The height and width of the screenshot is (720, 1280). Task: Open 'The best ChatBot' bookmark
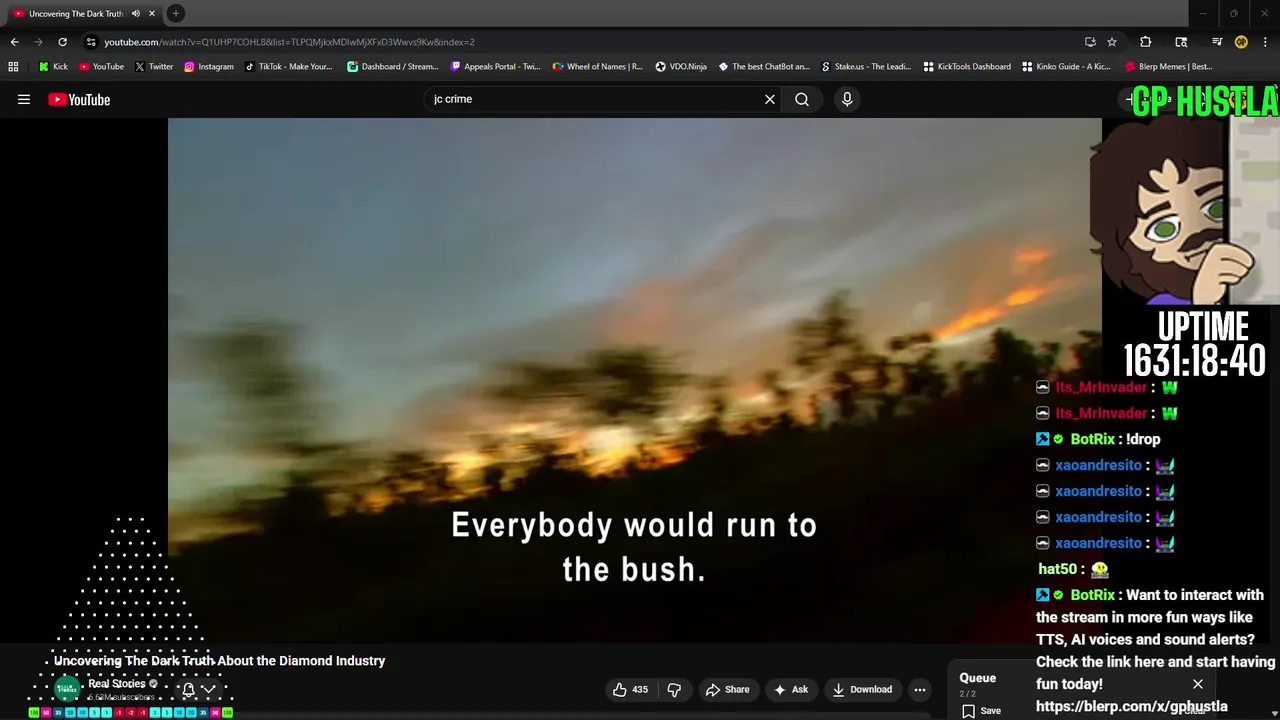[764, 67]
